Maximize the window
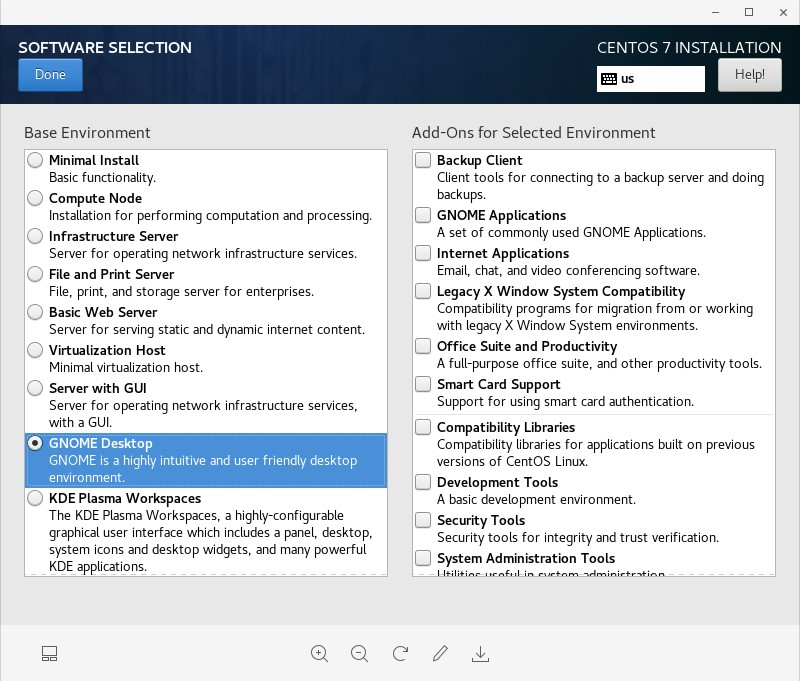Image resolution: width=800 pixels, height=681 pixels. [x=749, y=12]
